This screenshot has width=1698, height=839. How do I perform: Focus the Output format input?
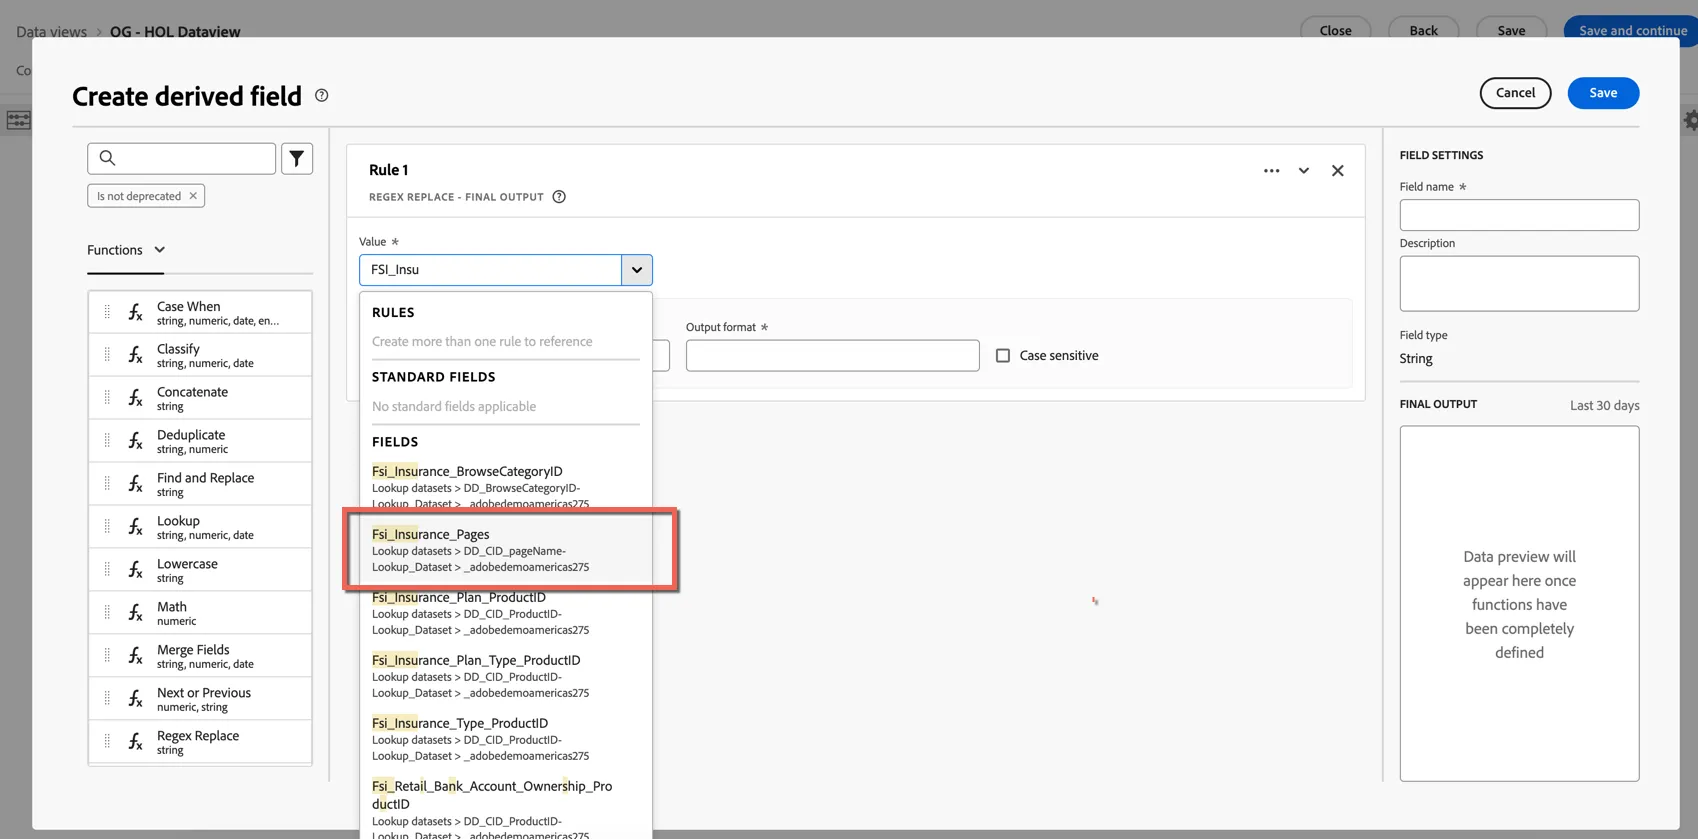832,356
